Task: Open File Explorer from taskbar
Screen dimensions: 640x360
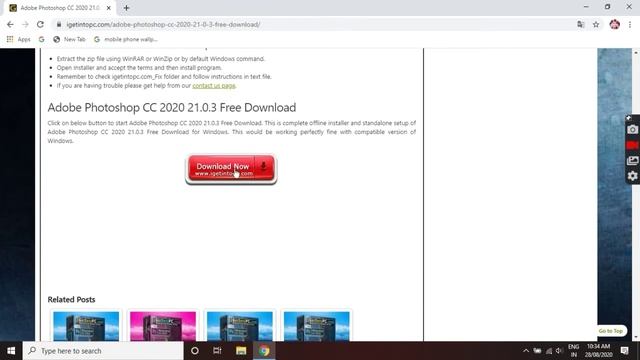Action: [241, 351]
